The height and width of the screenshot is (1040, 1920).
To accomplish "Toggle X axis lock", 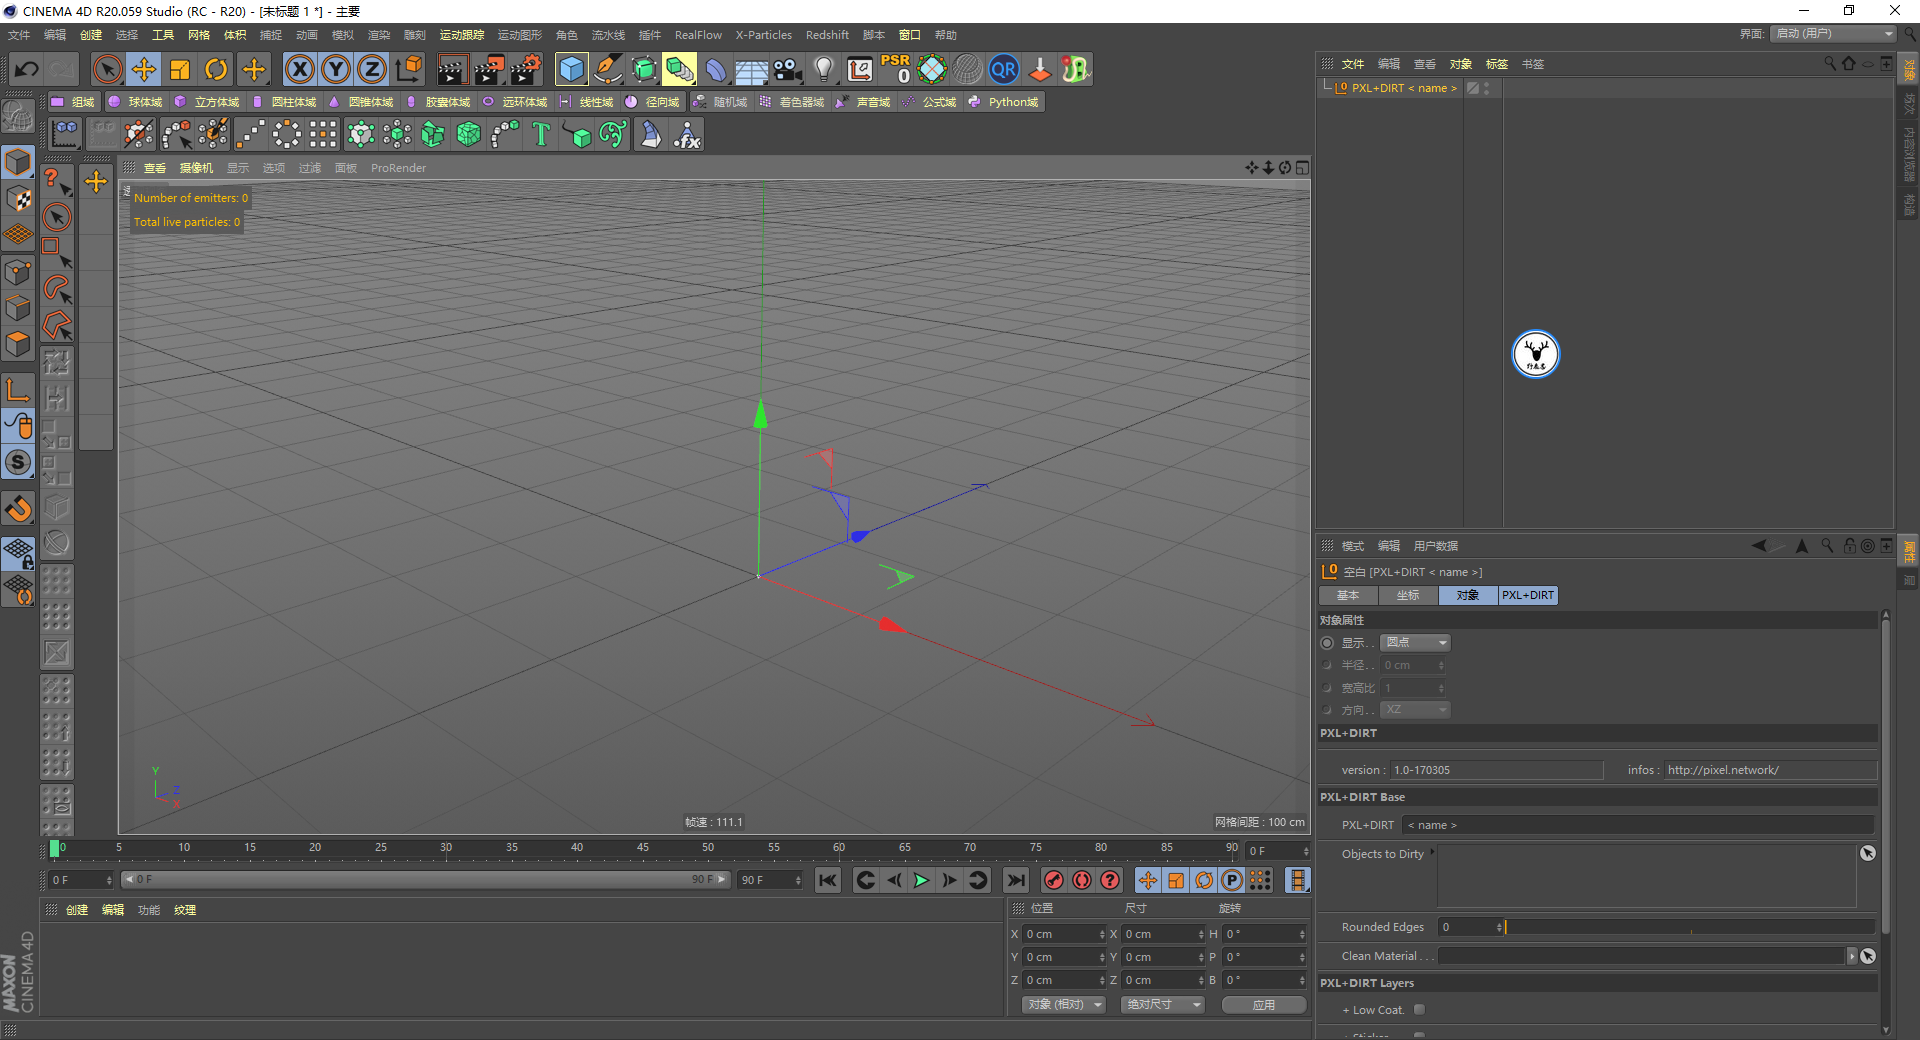I will (299, 69).
